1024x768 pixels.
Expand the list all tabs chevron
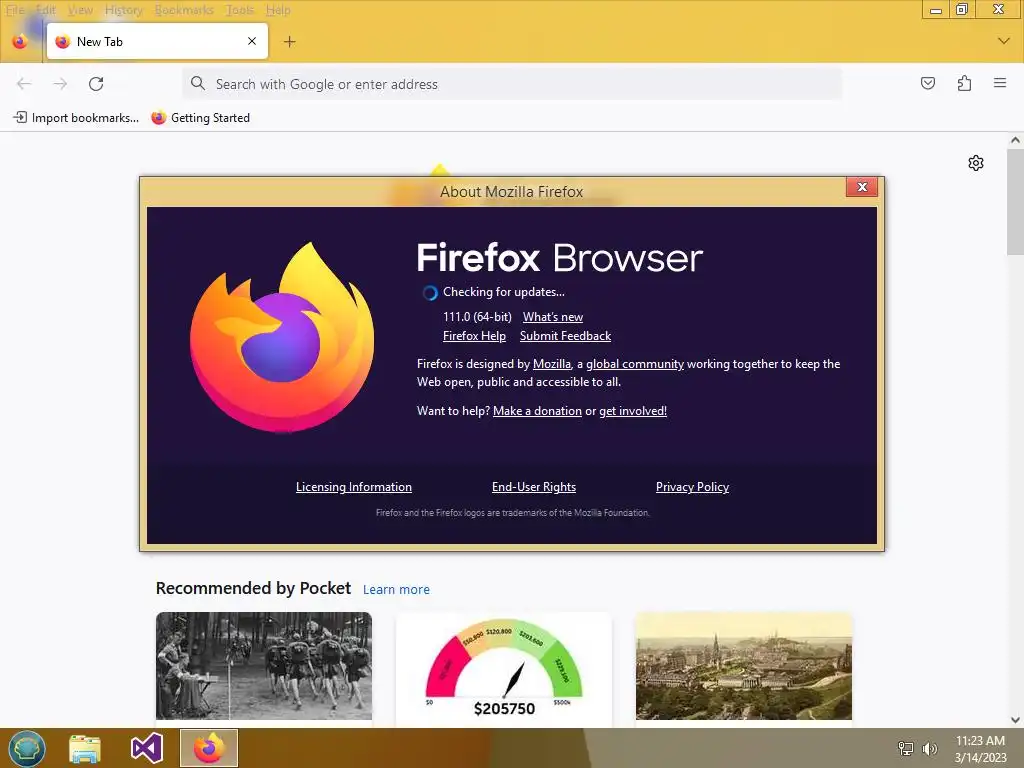1004,41
